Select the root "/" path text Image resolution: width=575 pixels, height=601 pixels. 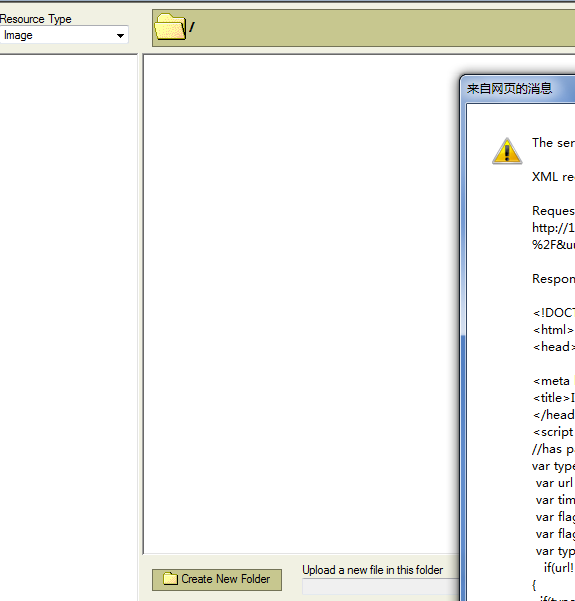tap(192, 27)
